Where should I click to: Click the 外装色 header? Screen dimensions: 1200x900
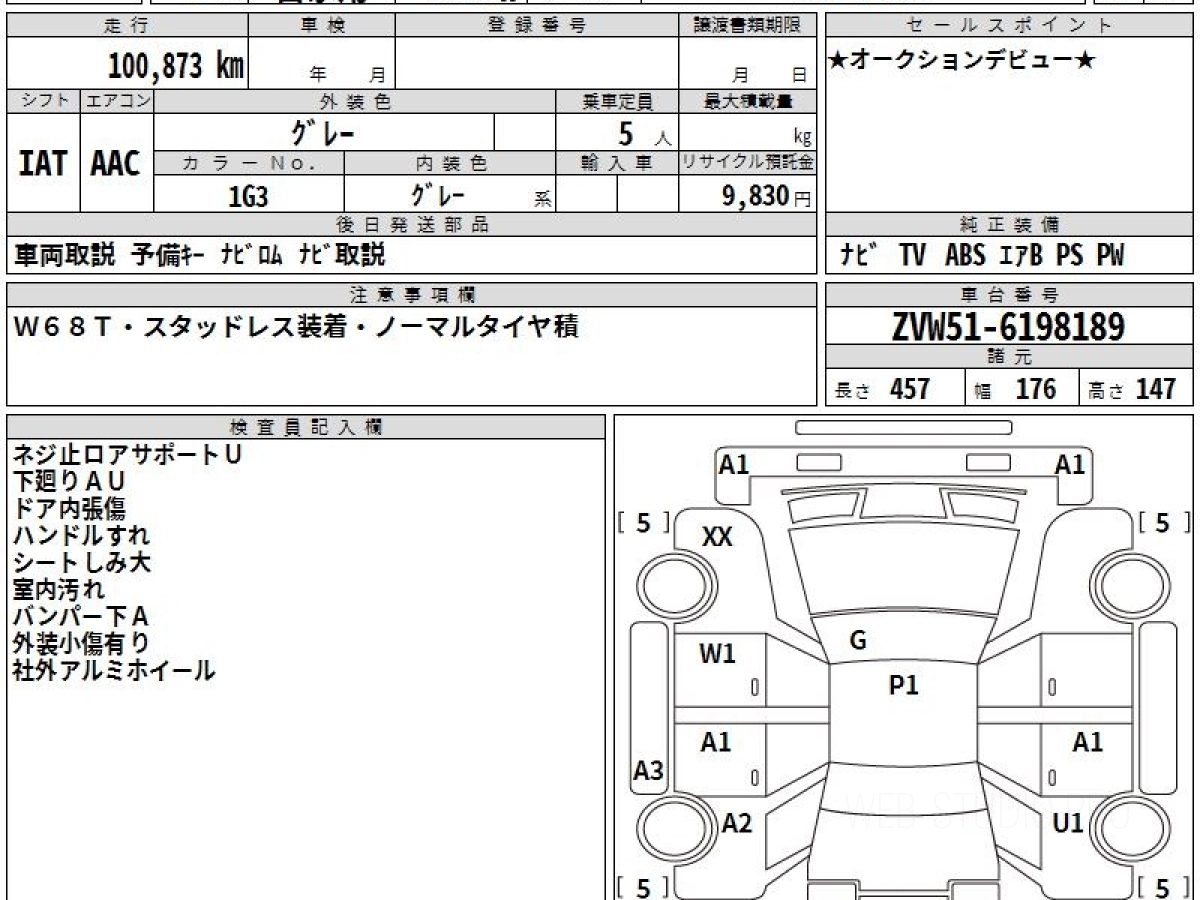pyautogui.click(x=355, y=101)
